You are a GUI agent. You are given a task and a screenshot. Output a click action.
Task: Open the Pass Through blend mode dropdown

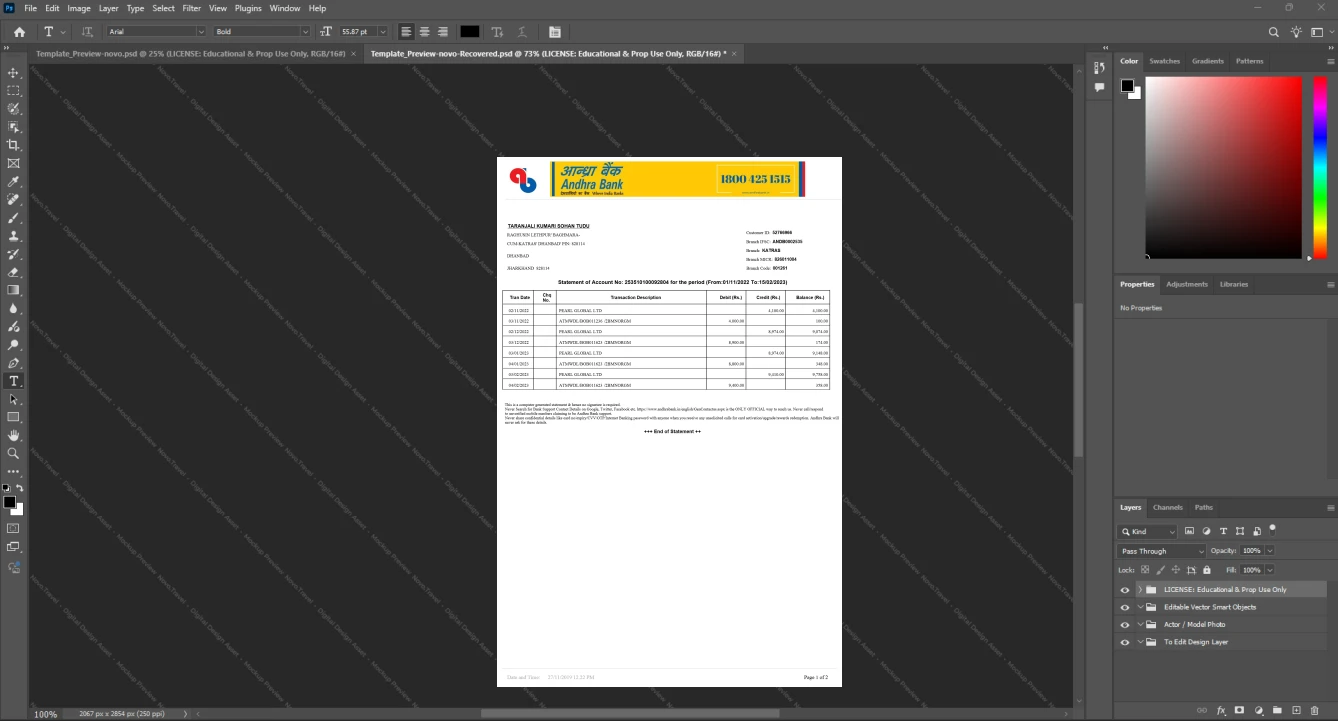point(1162,551)
